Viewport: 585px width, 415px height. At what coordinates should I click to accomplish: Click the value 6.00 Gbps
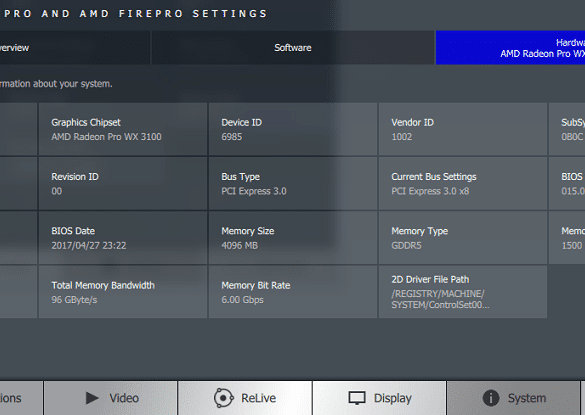pos(243,300)
